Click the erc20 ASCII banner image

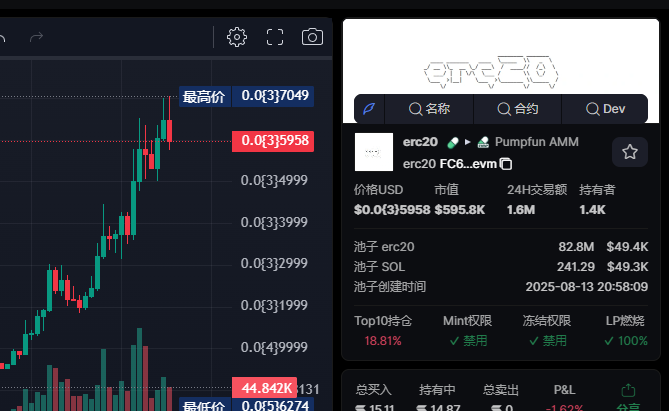click(491, 72)
